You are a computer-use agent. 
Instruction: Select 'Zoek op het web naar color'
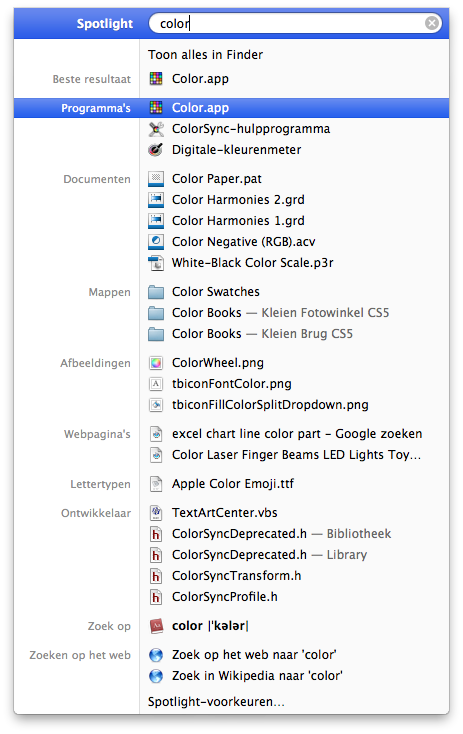(254, 655)
